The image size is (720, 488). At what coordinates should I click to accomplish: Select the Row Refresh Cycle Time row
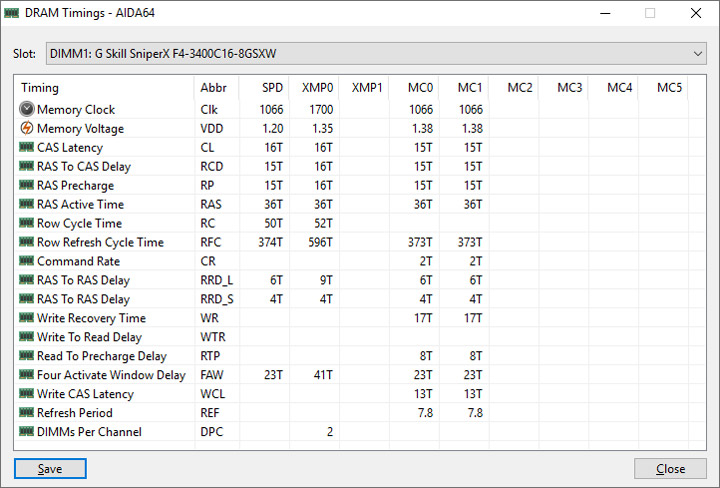click(100, 242)
